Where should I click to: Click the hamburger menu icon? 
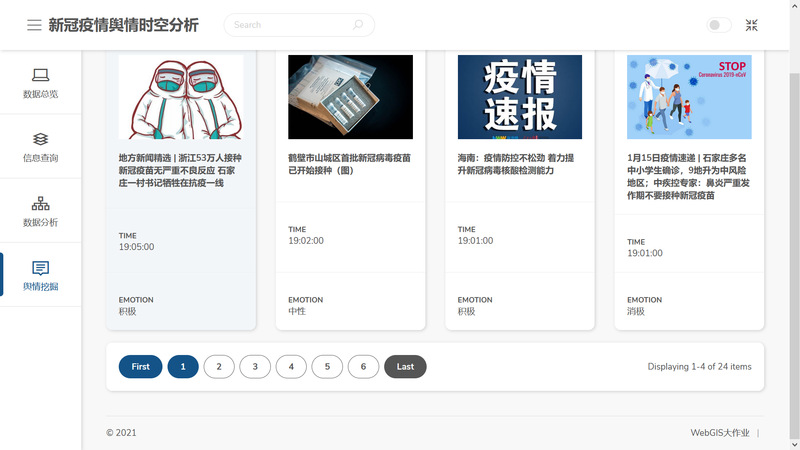tap(34, 25)
